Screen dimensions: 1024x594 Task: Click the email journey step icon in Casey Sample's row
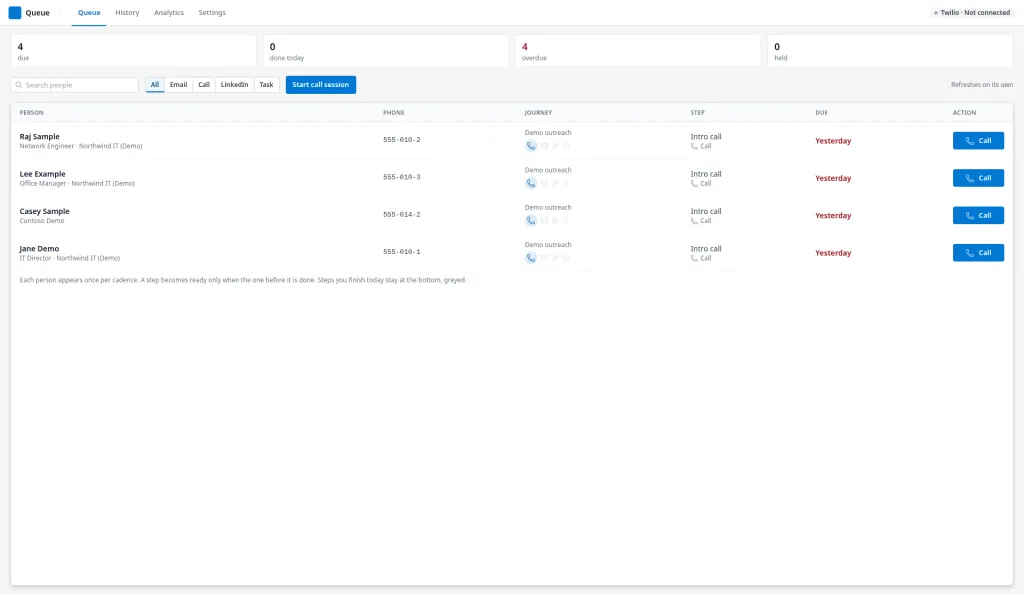point(544,221)
